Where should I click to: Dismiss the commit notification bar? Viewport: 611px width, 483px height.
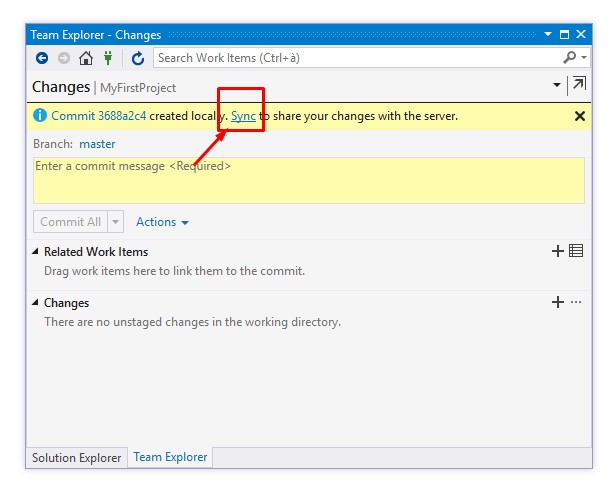(x=579, y=116)
